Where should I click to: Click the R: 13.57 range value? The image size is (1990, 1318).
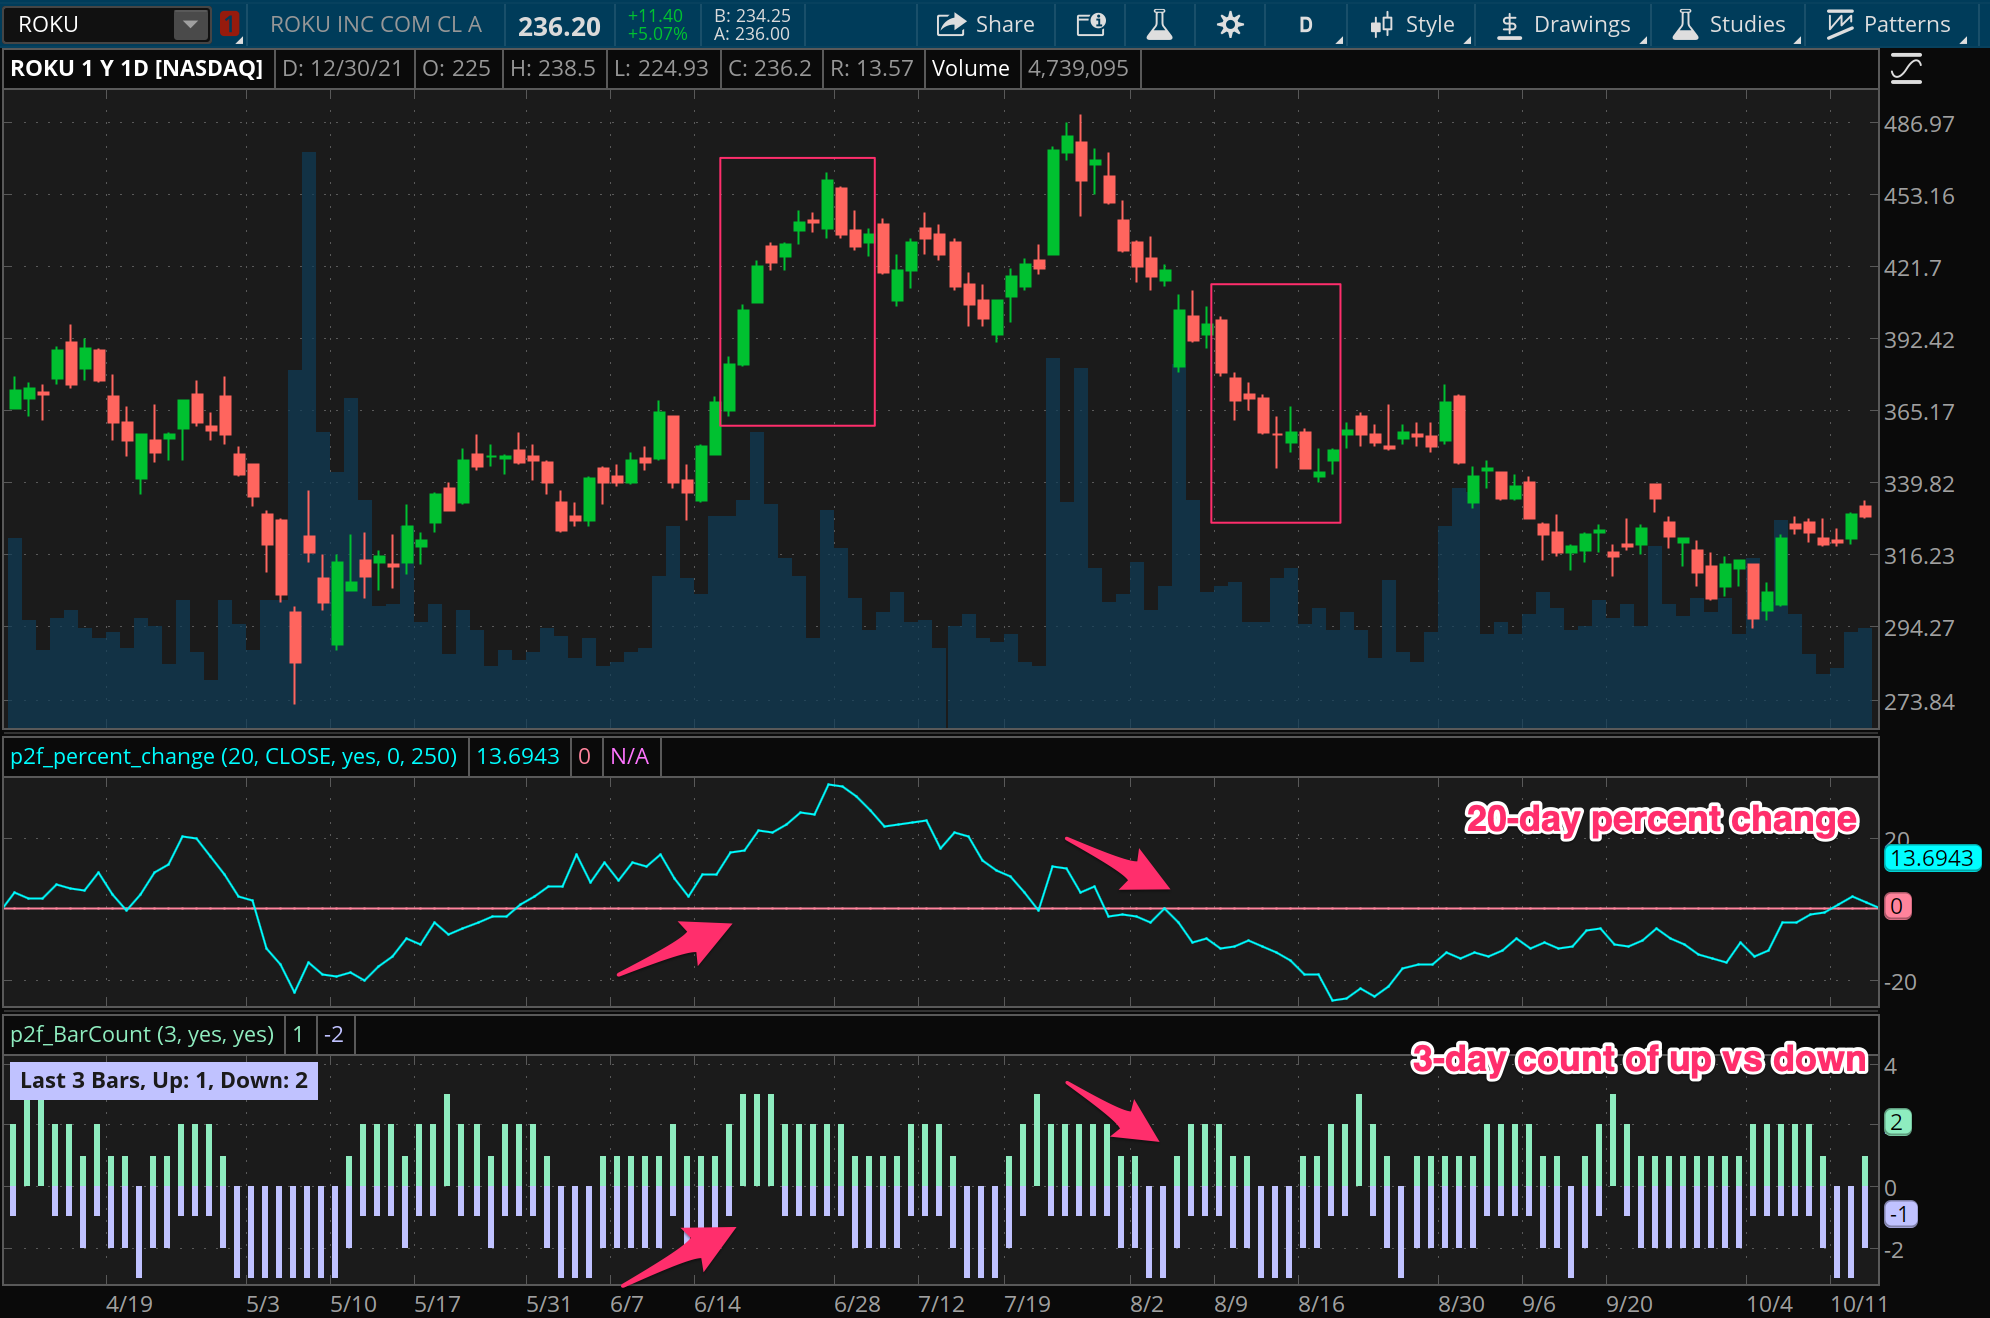pyautogui.click(x=872, y=68)
